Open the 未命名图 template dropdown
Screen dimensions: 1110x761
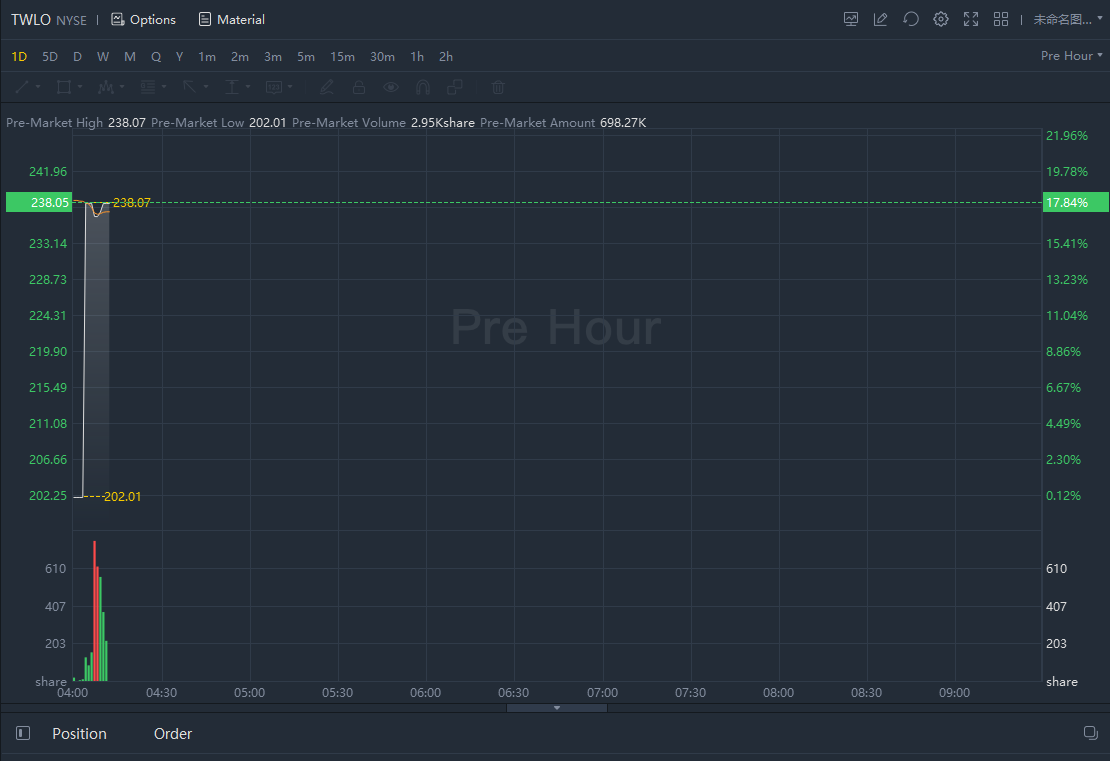pos(1068,20)
